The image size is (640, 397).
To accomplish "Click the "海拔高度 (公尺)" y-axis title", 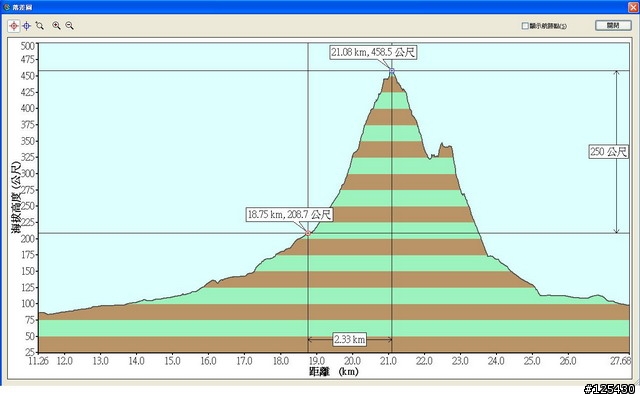I will [16, 197].
